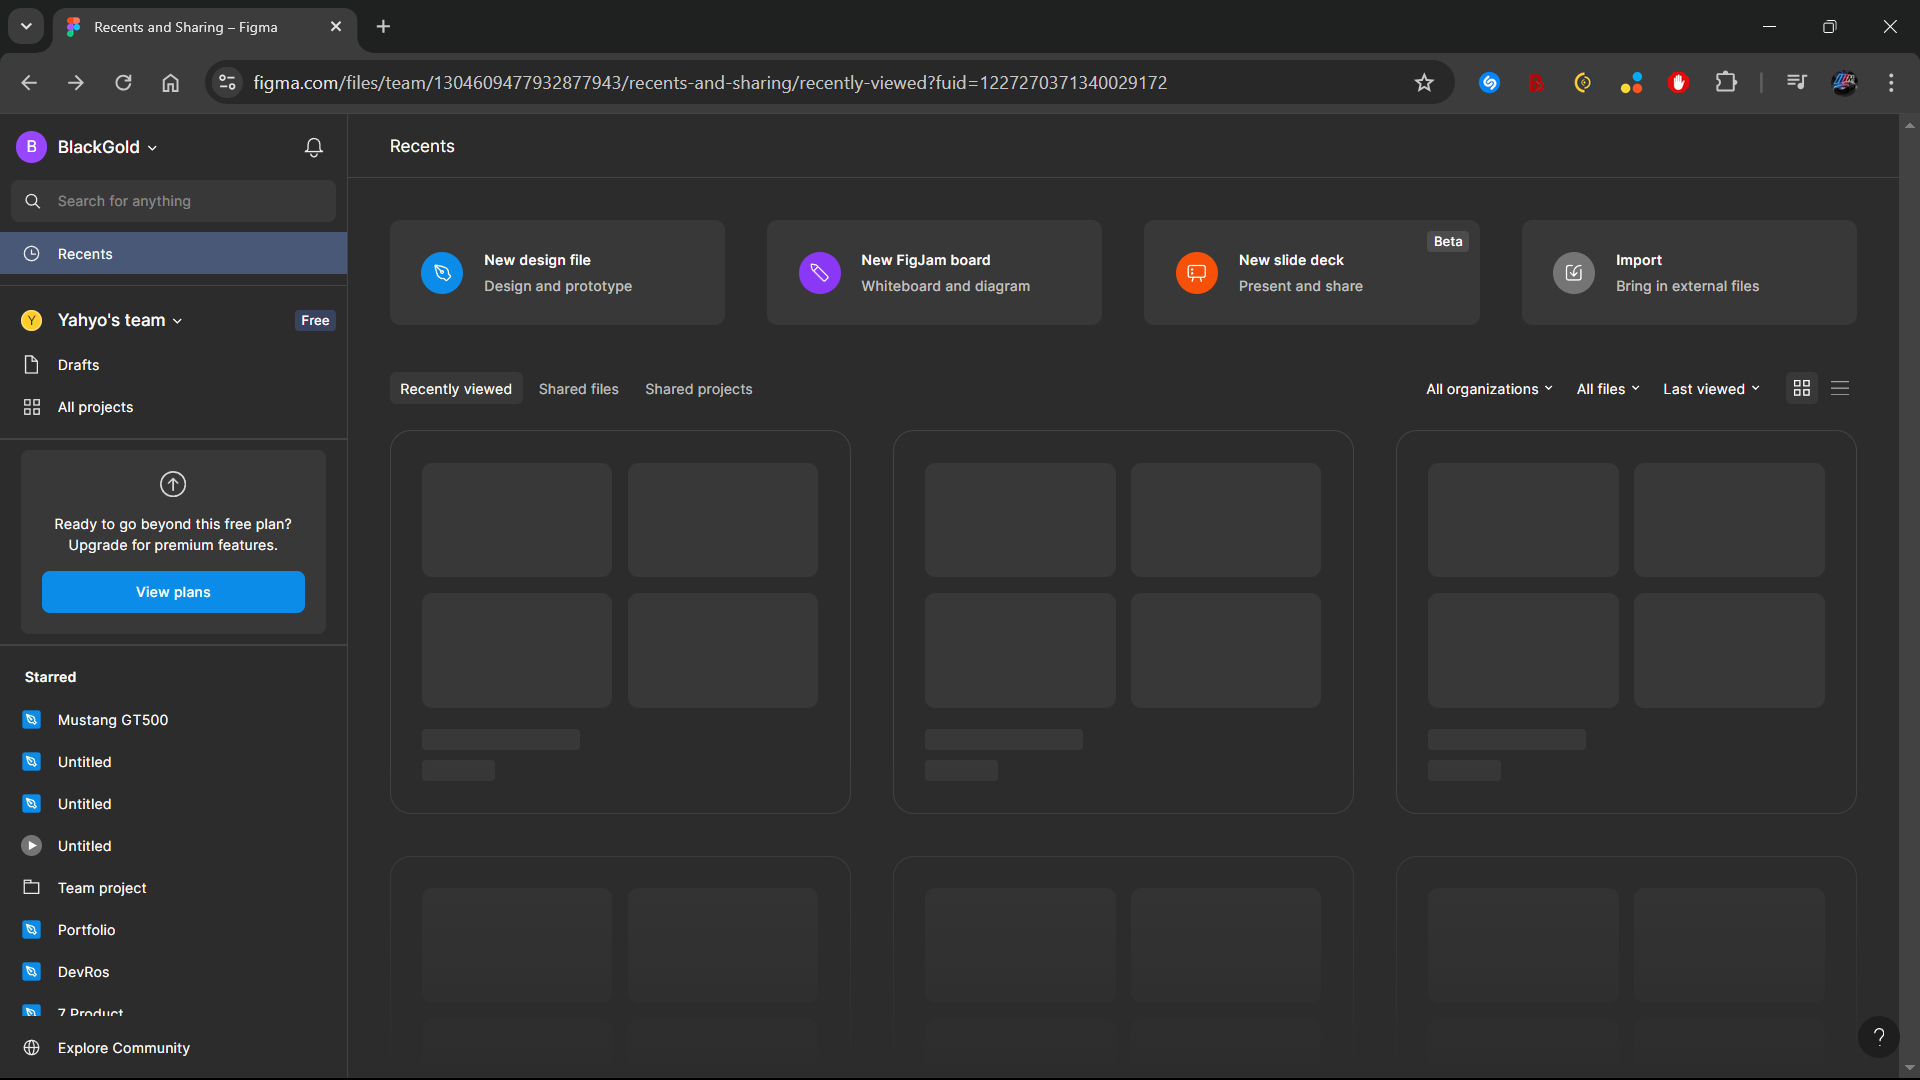Open a new browser tab
Screen dimensions: 1920x1080
[x=383, y=27]
